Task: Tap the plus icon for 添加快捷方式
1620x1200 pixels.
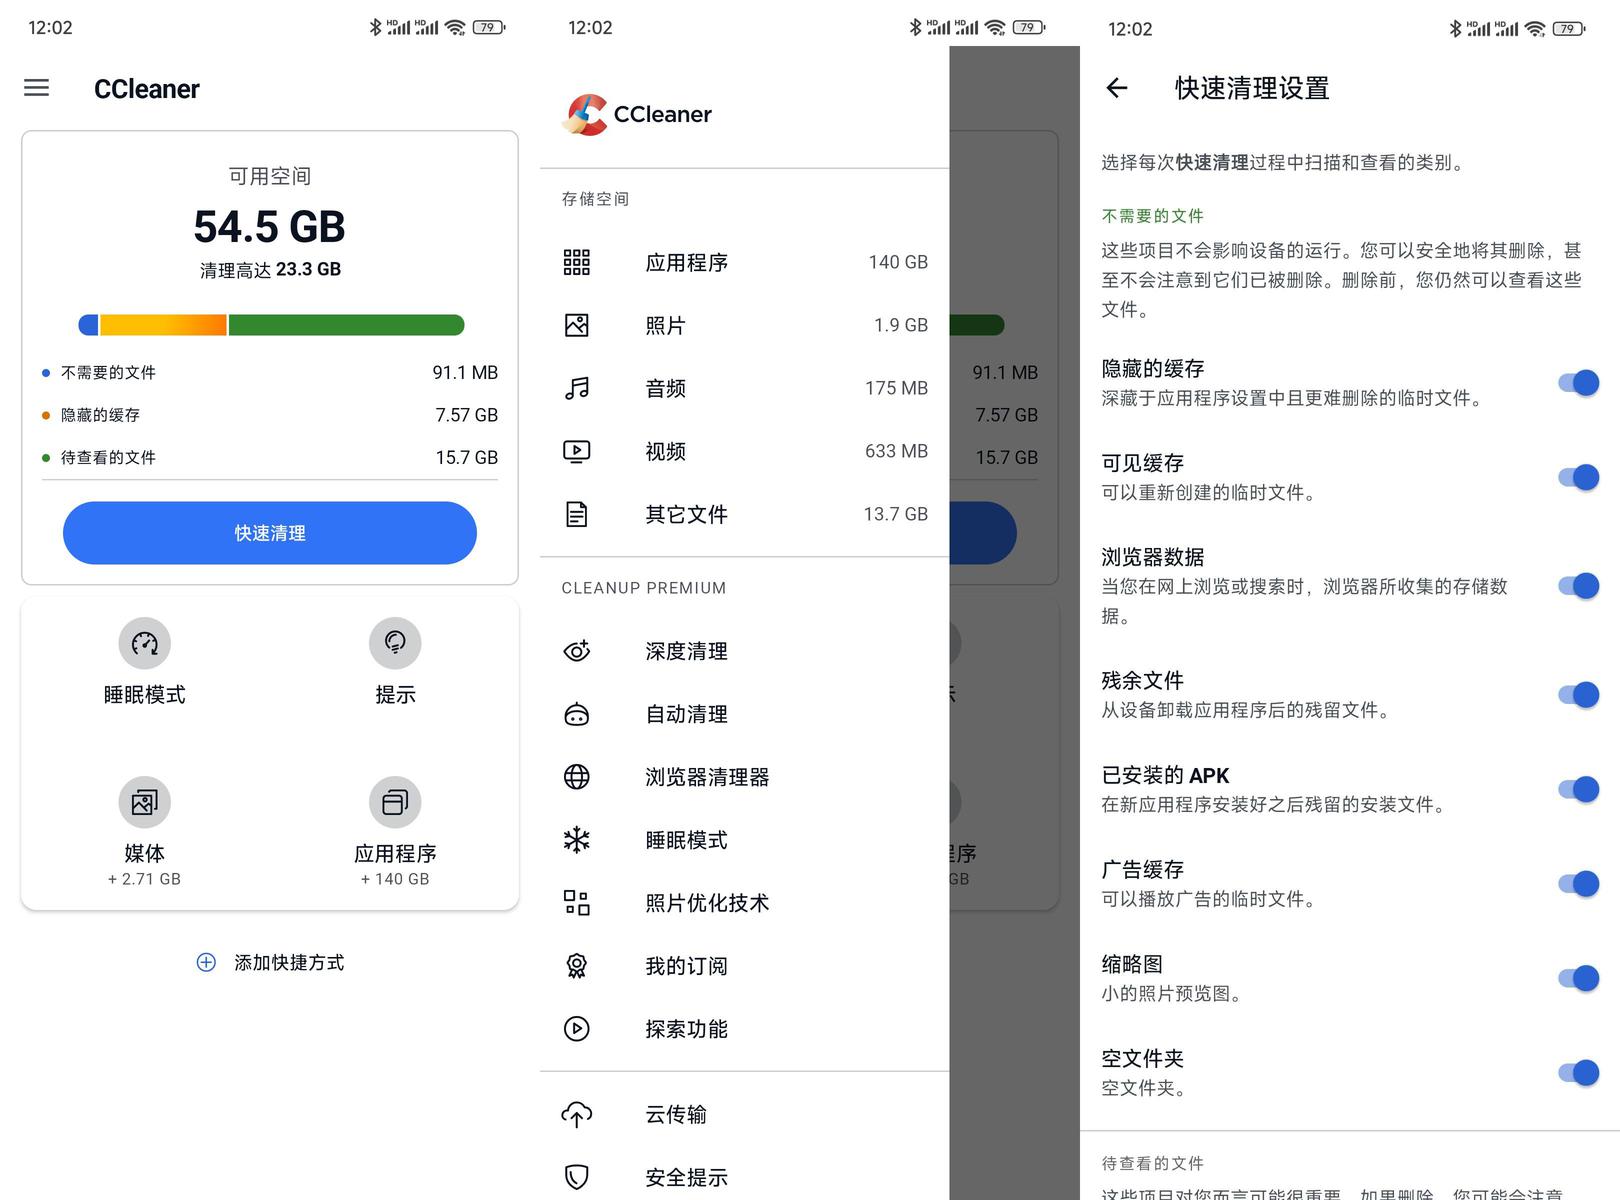Action: click(x=206, y=962)
